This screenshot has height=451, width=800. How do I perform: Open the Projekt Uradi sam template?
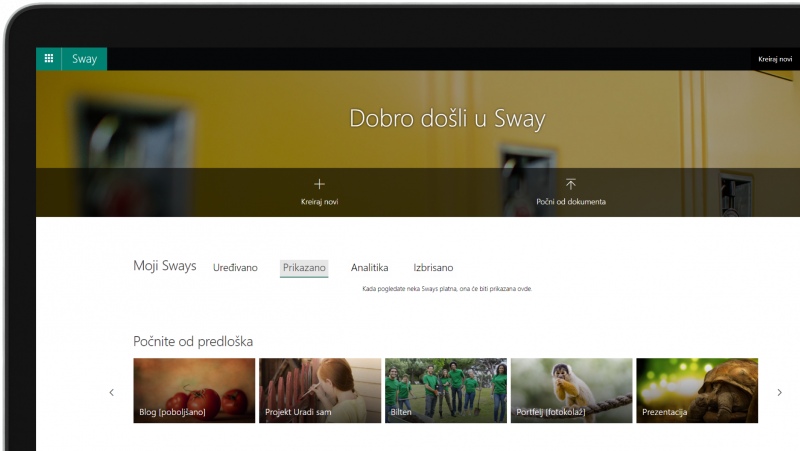(x=320, y=390)
